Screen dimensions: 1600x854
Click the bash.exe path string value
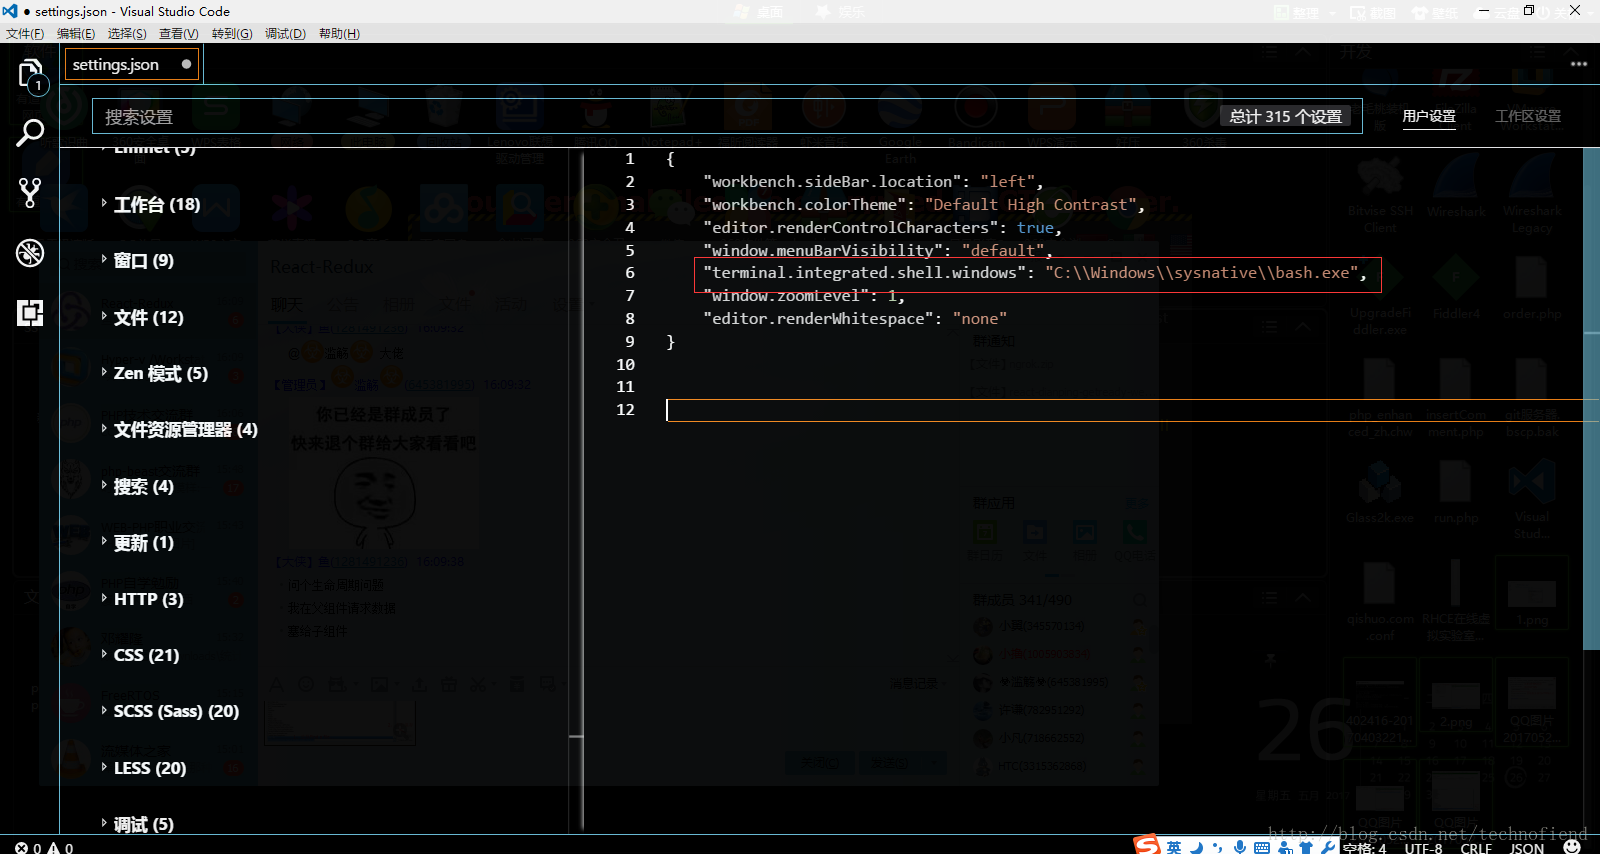[1202, 272]
